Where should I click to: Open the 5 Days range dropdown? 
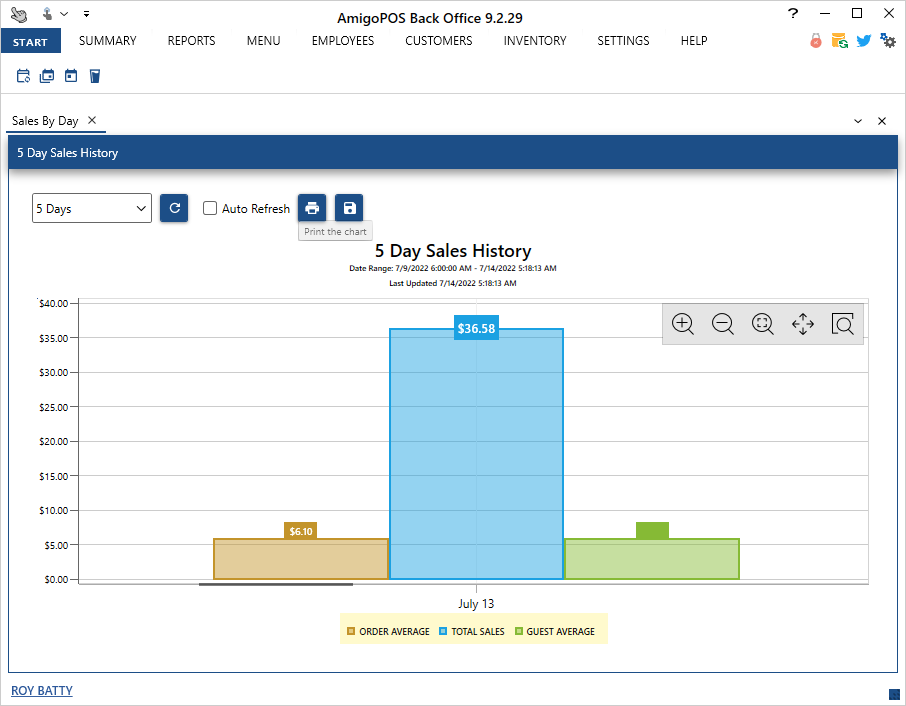tap(91, 208)
